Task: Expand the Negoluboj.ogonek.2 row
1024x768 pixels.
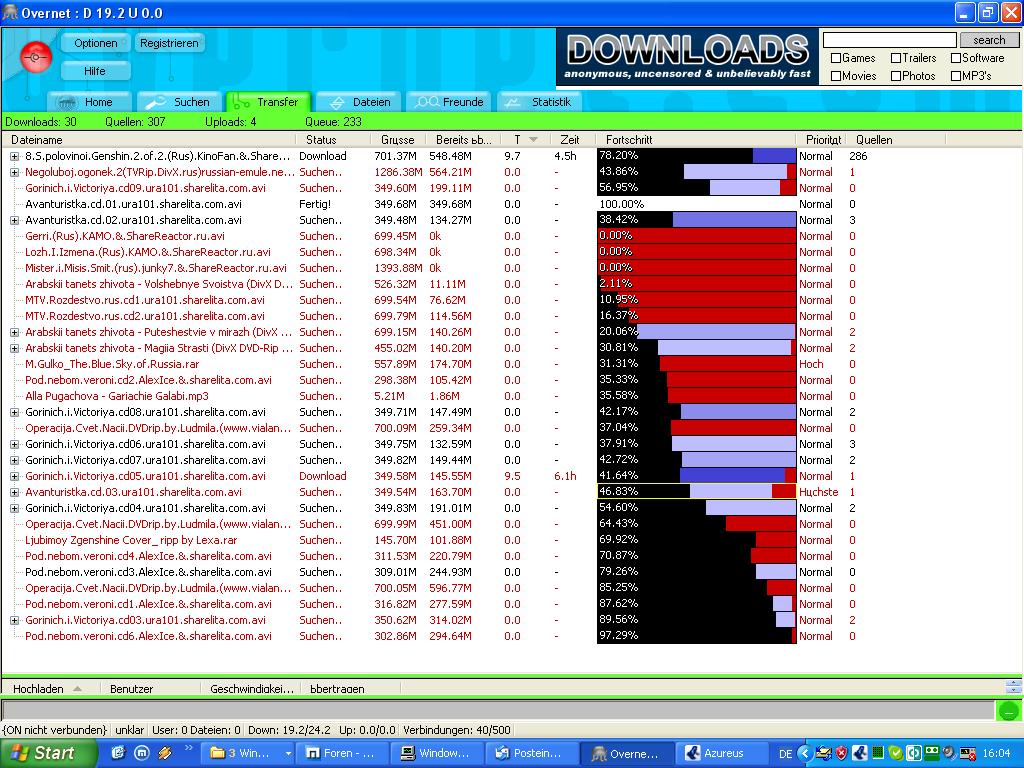Action: (14, 172)
